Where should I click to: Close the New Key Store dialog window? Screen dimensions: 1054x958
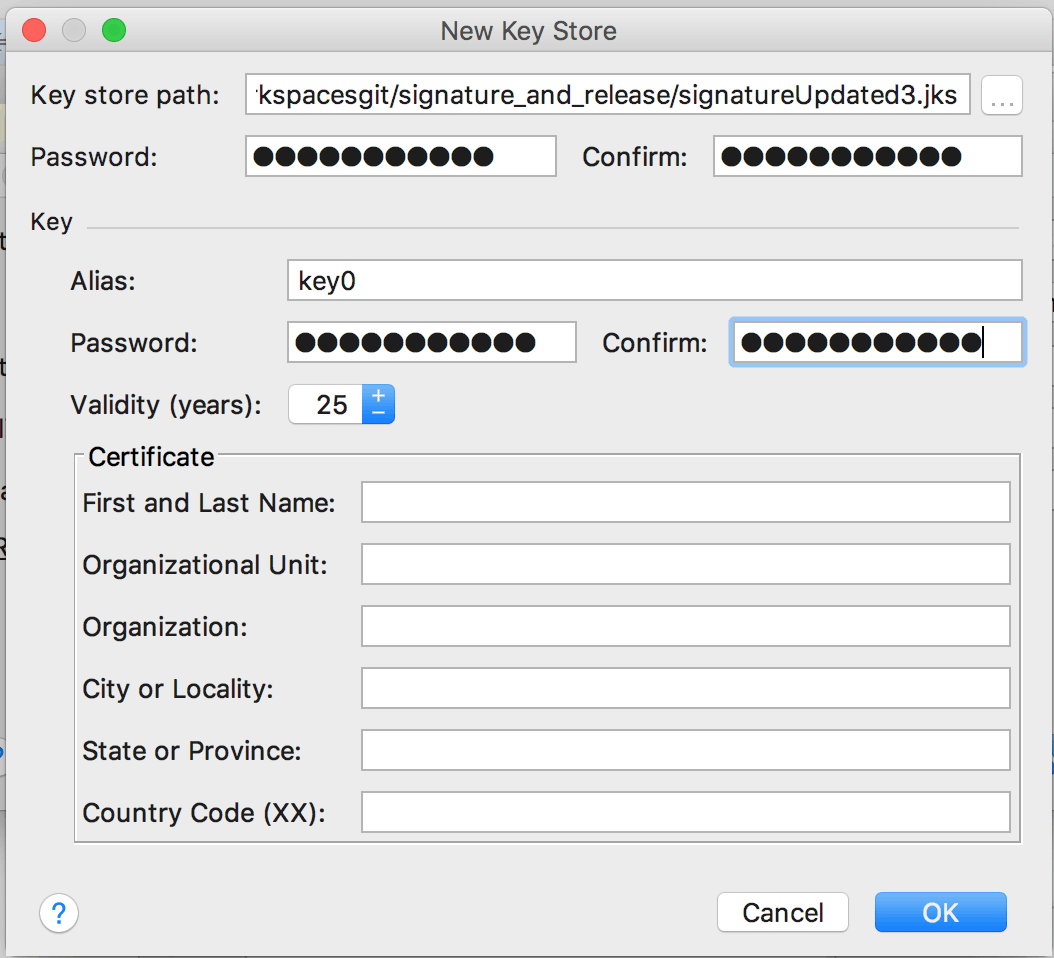pyautogui.click(x=34, y=31)
